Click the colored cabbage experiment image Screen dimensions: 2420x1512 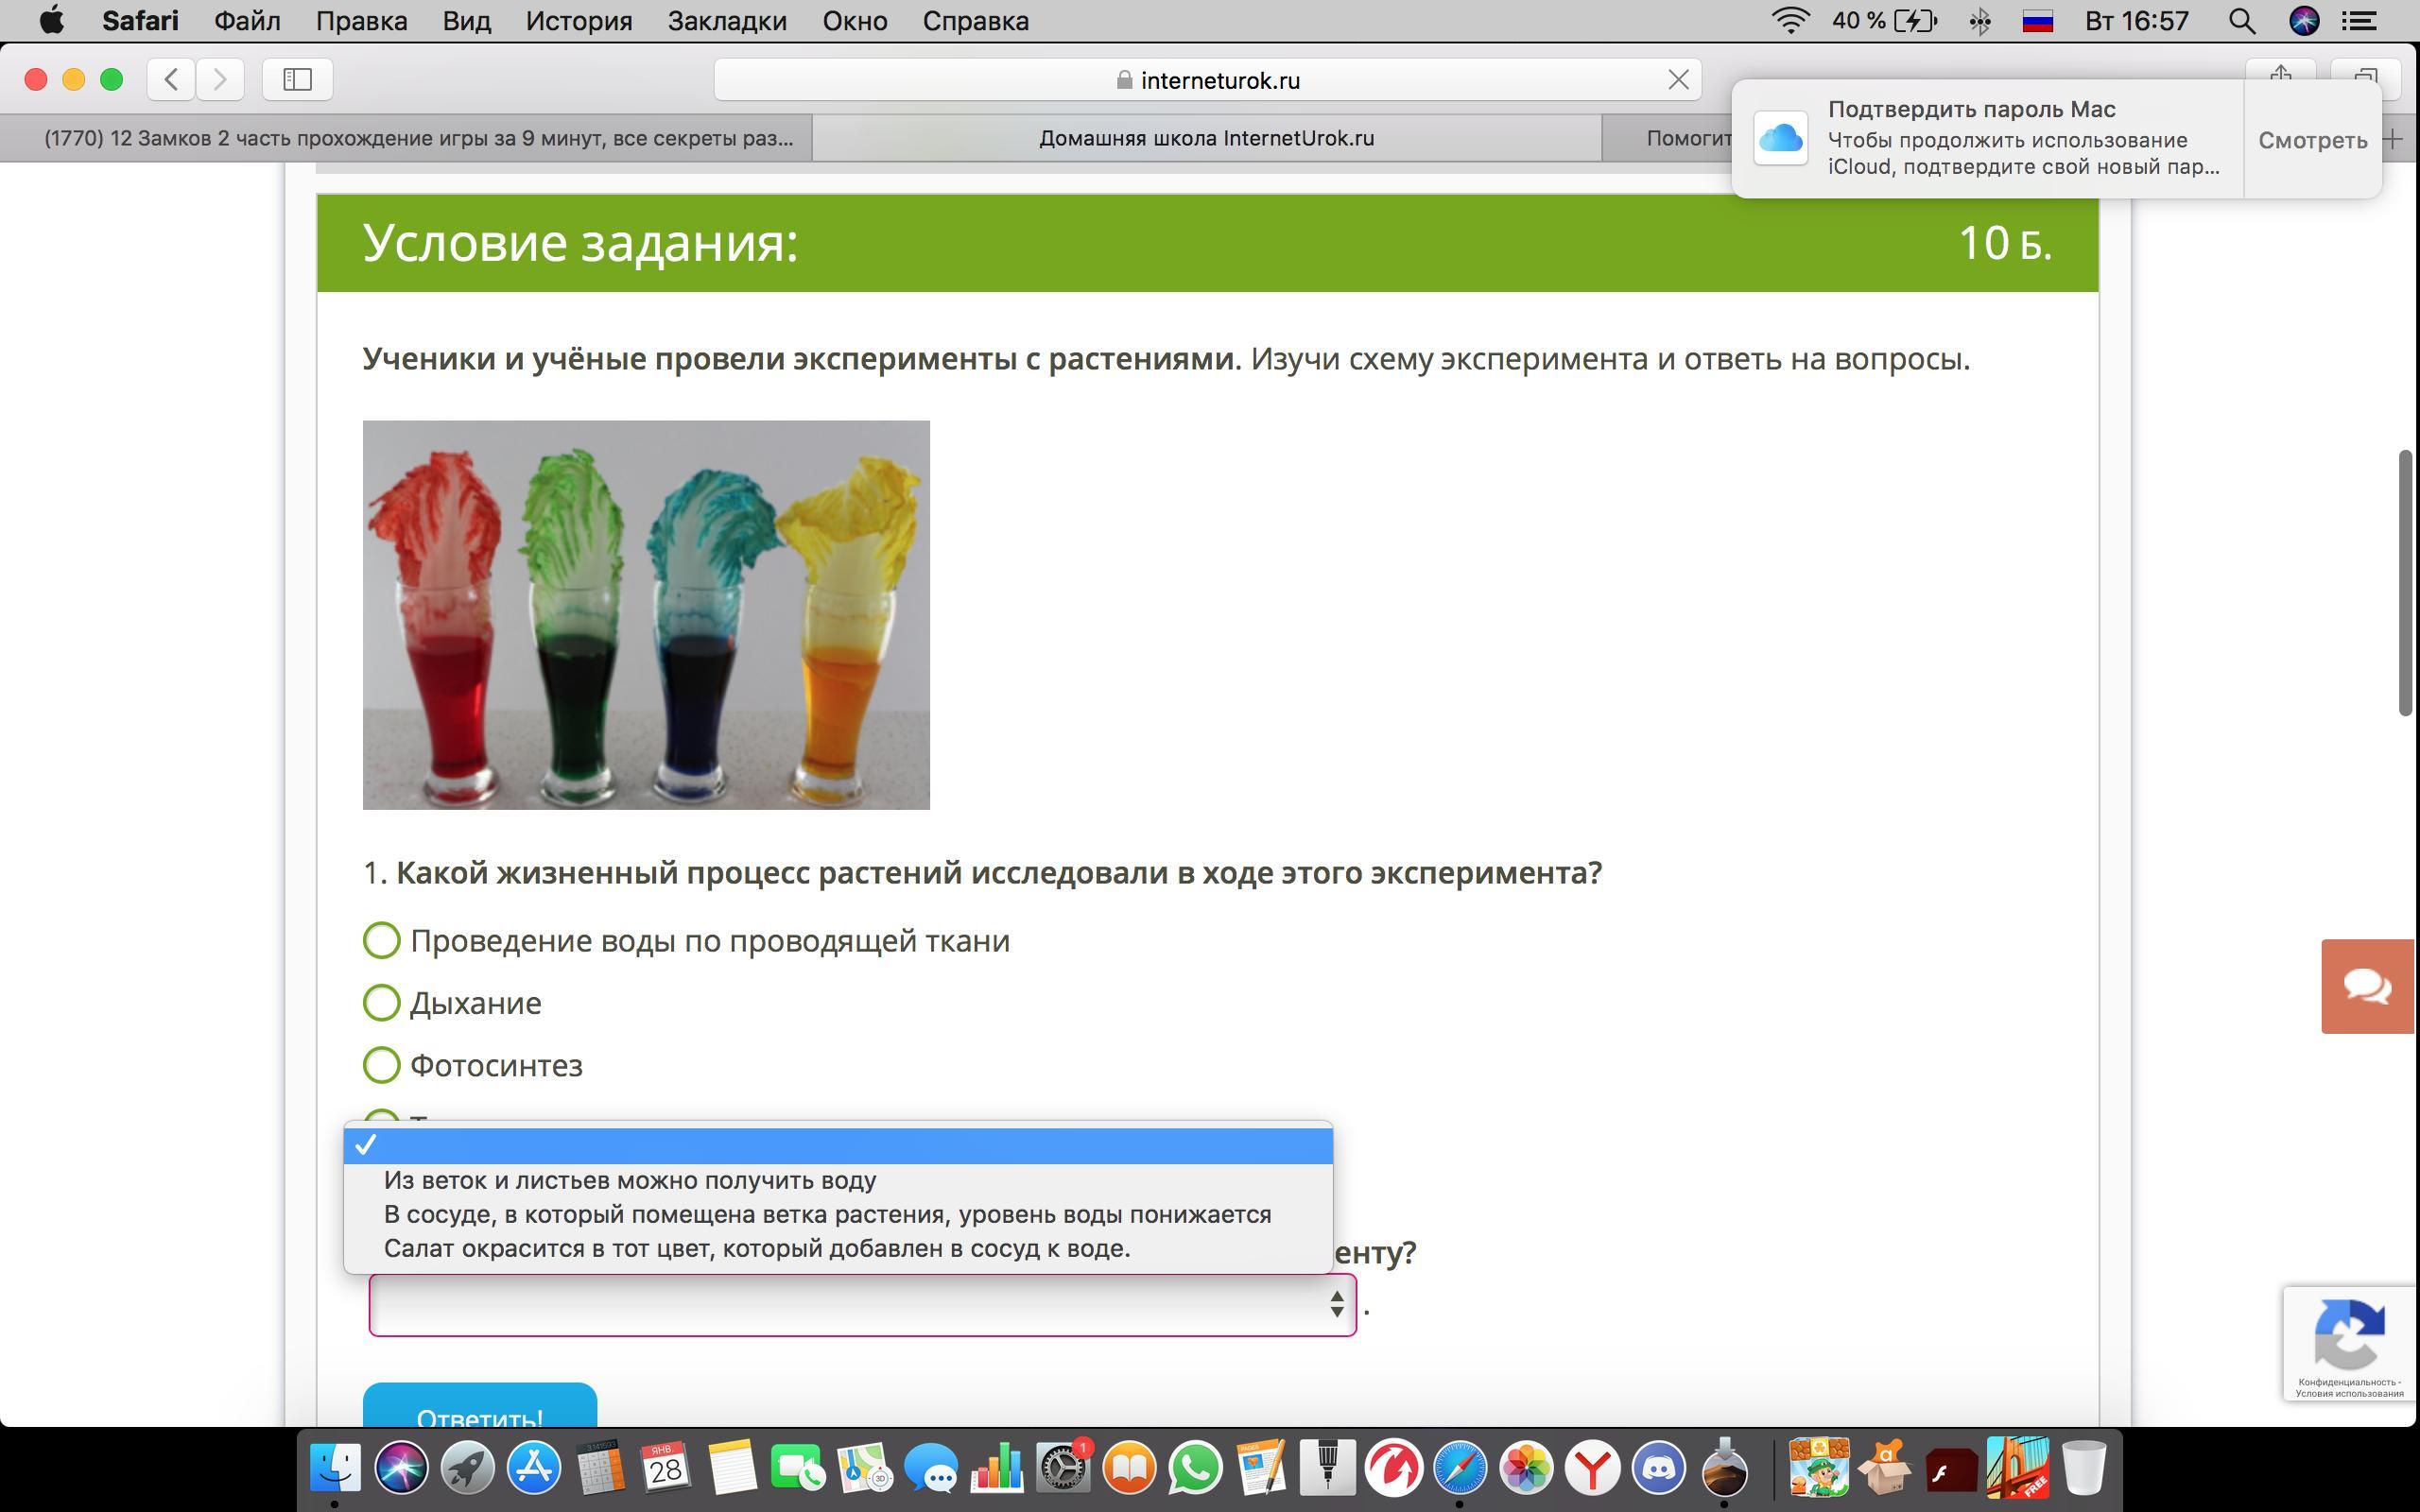point(646,614)
